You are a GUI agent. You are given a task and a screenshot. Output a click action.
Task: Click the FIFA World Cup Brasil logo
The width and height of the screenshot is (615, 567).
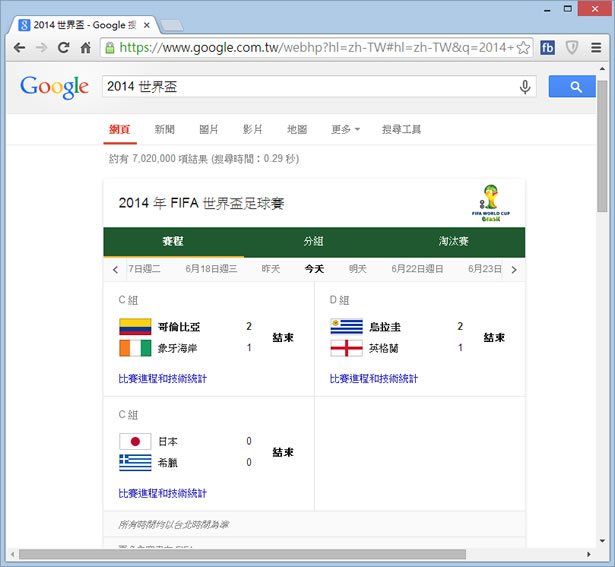tap(491, 203)
